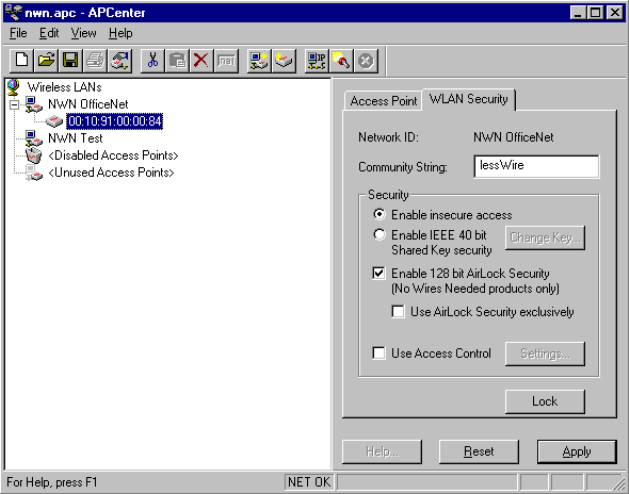Click the APCenter title bar application icon
The height and width of the screenshot is (494, 629).
point(13,12)
